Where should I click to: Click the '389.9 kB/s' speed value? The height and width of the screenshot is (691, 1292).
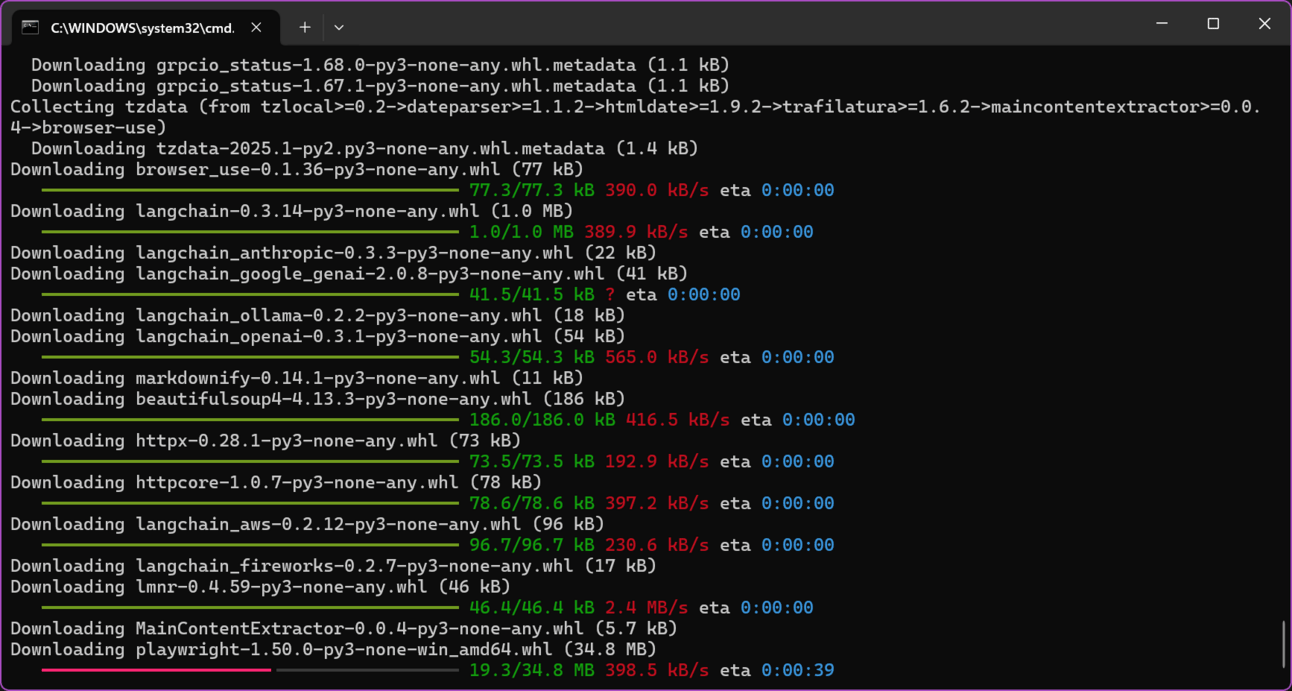pyautogui.click(x=636, y=232)
